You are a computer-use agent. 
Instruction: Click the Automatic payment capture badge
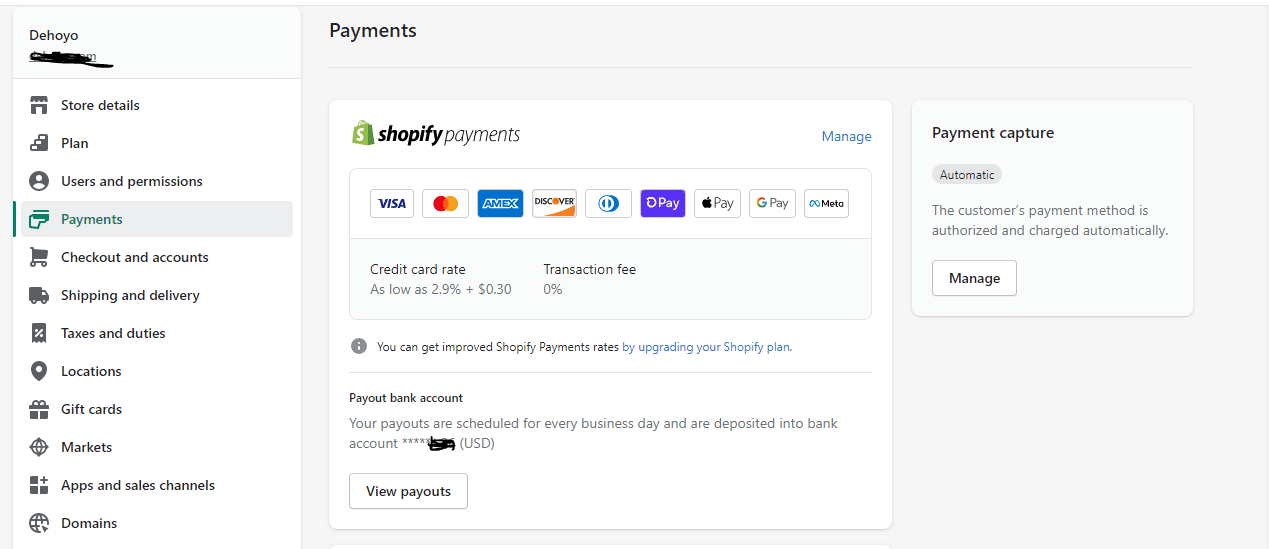(x=967, y=174)
